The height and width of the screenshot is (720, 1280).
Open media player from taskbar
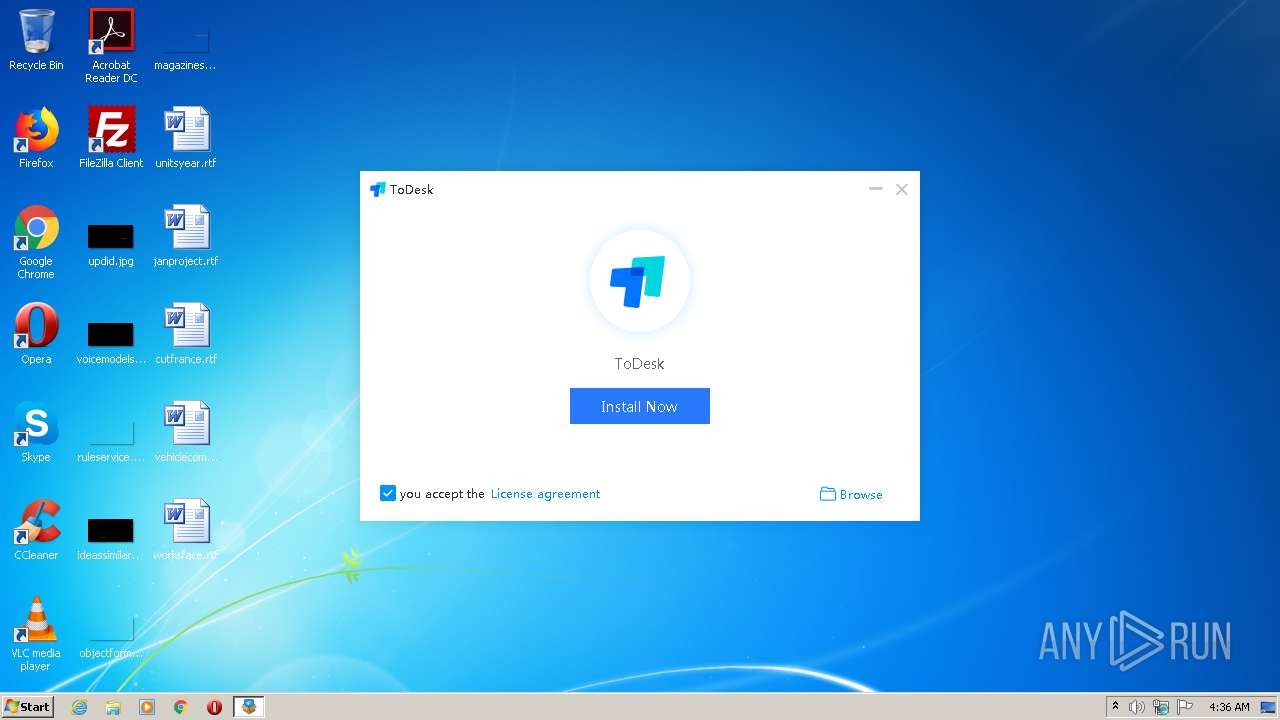[147, 707]
